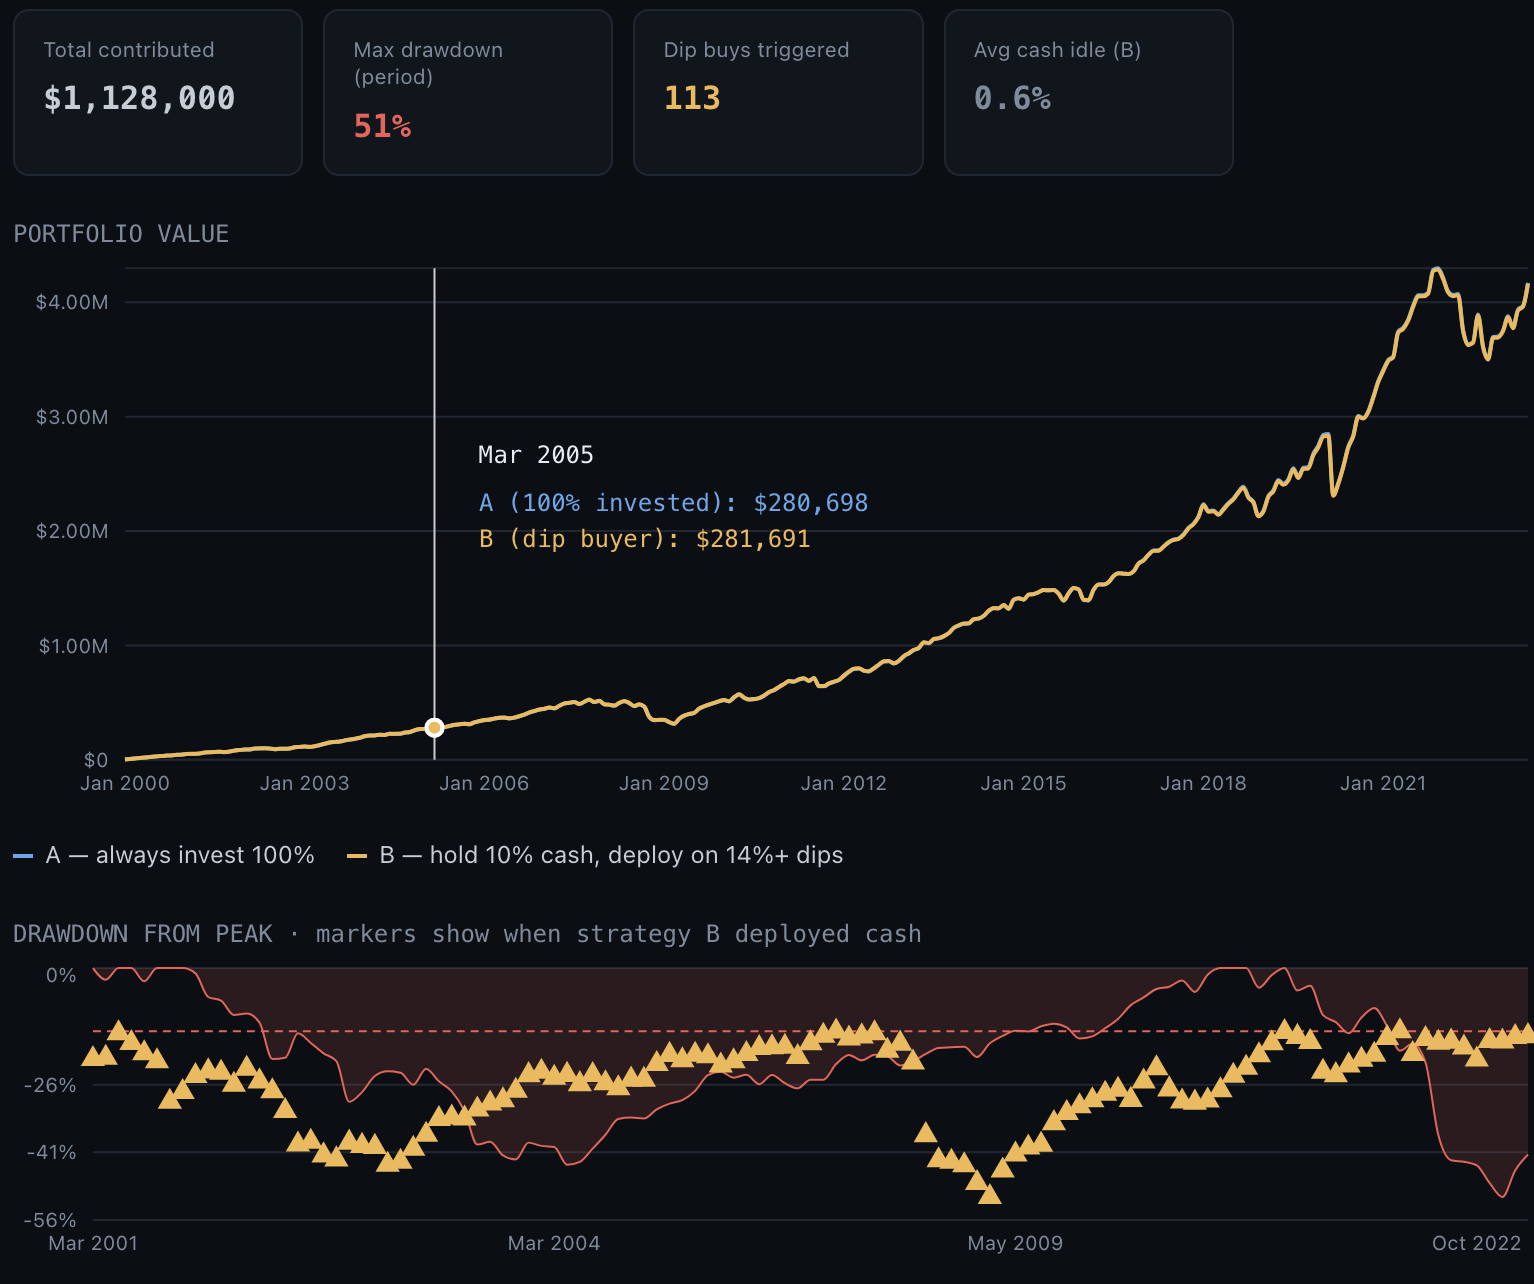Click the blue strategy A legend swatch

(x=23, y=856)
